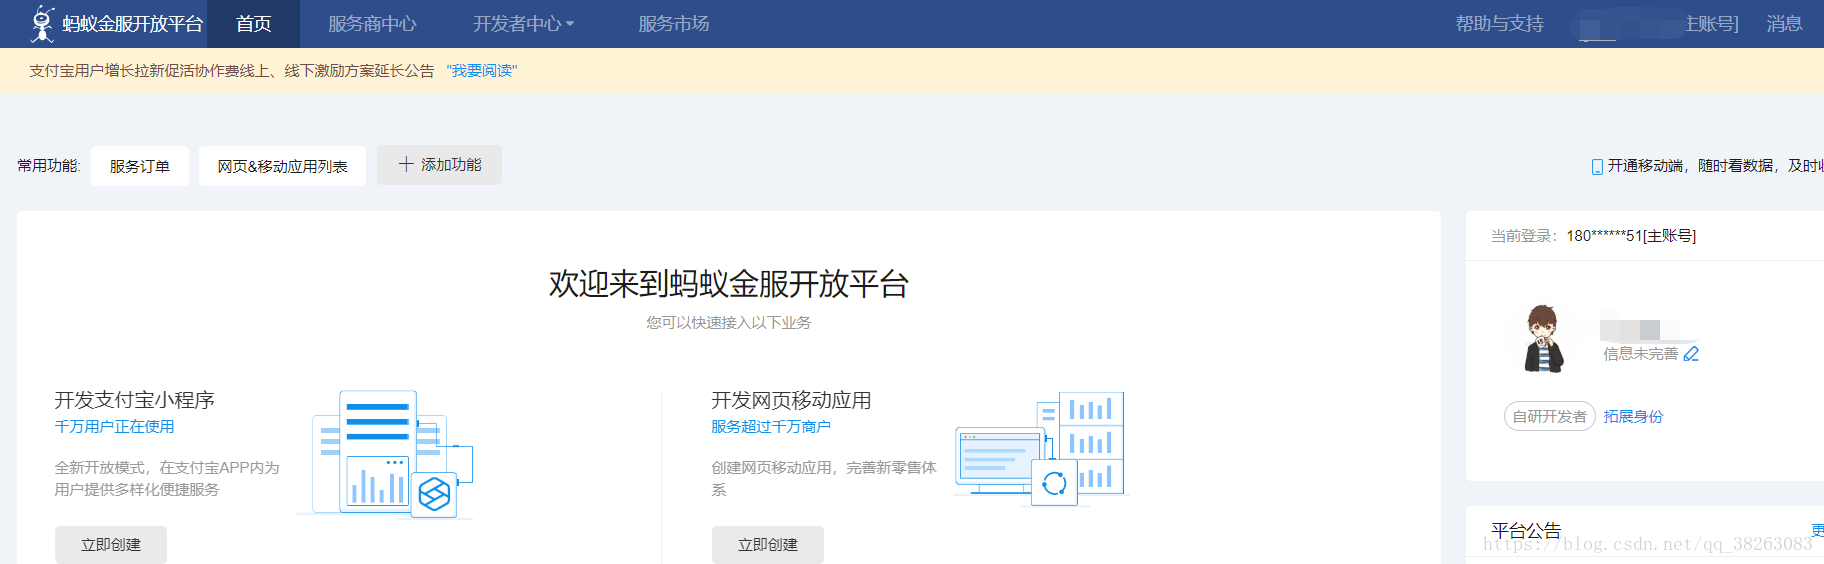Viewport: 1824px width, 564px height.
Task: Click the mini program illustration graphic
Action: tap(385, 454)
